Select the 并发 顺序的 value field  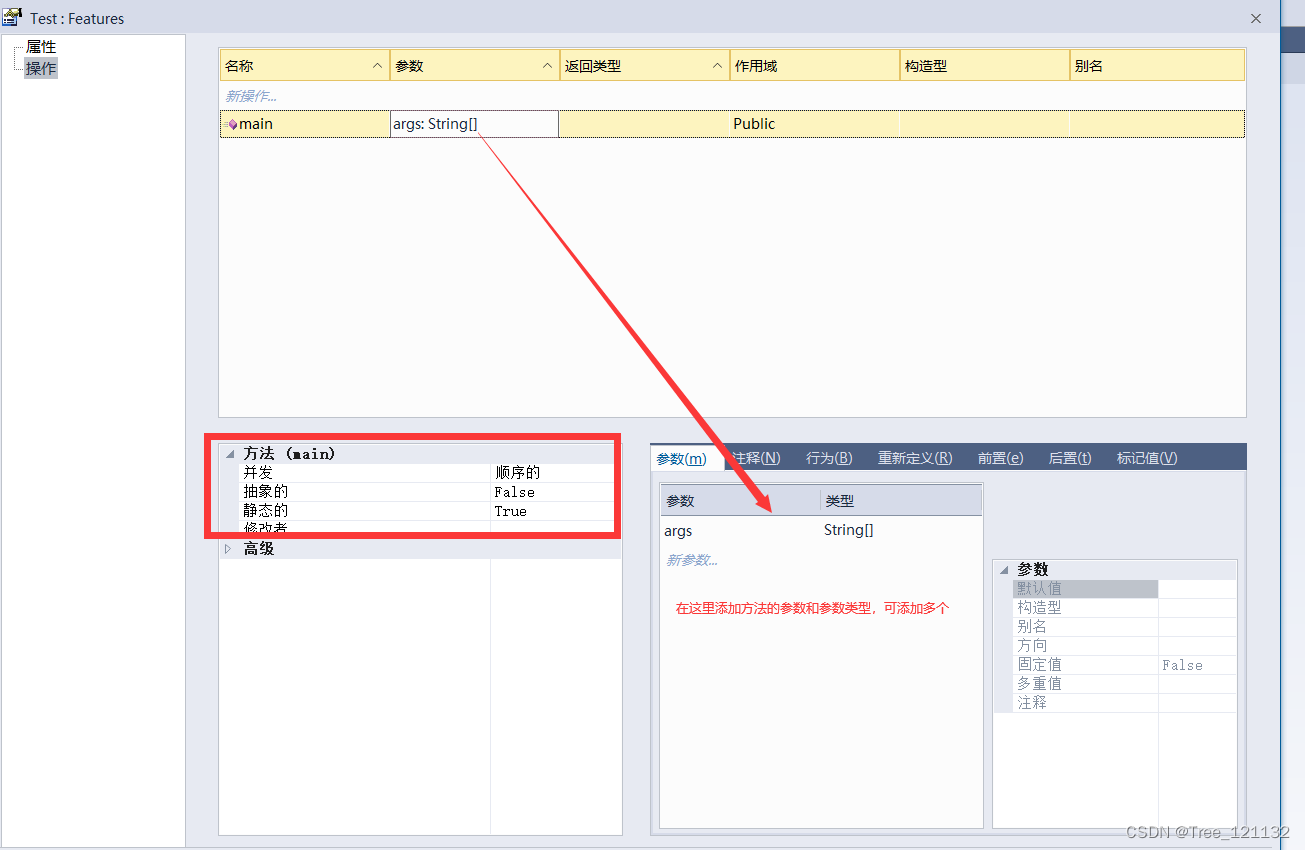pyautogui.click(x=518, y=472)
